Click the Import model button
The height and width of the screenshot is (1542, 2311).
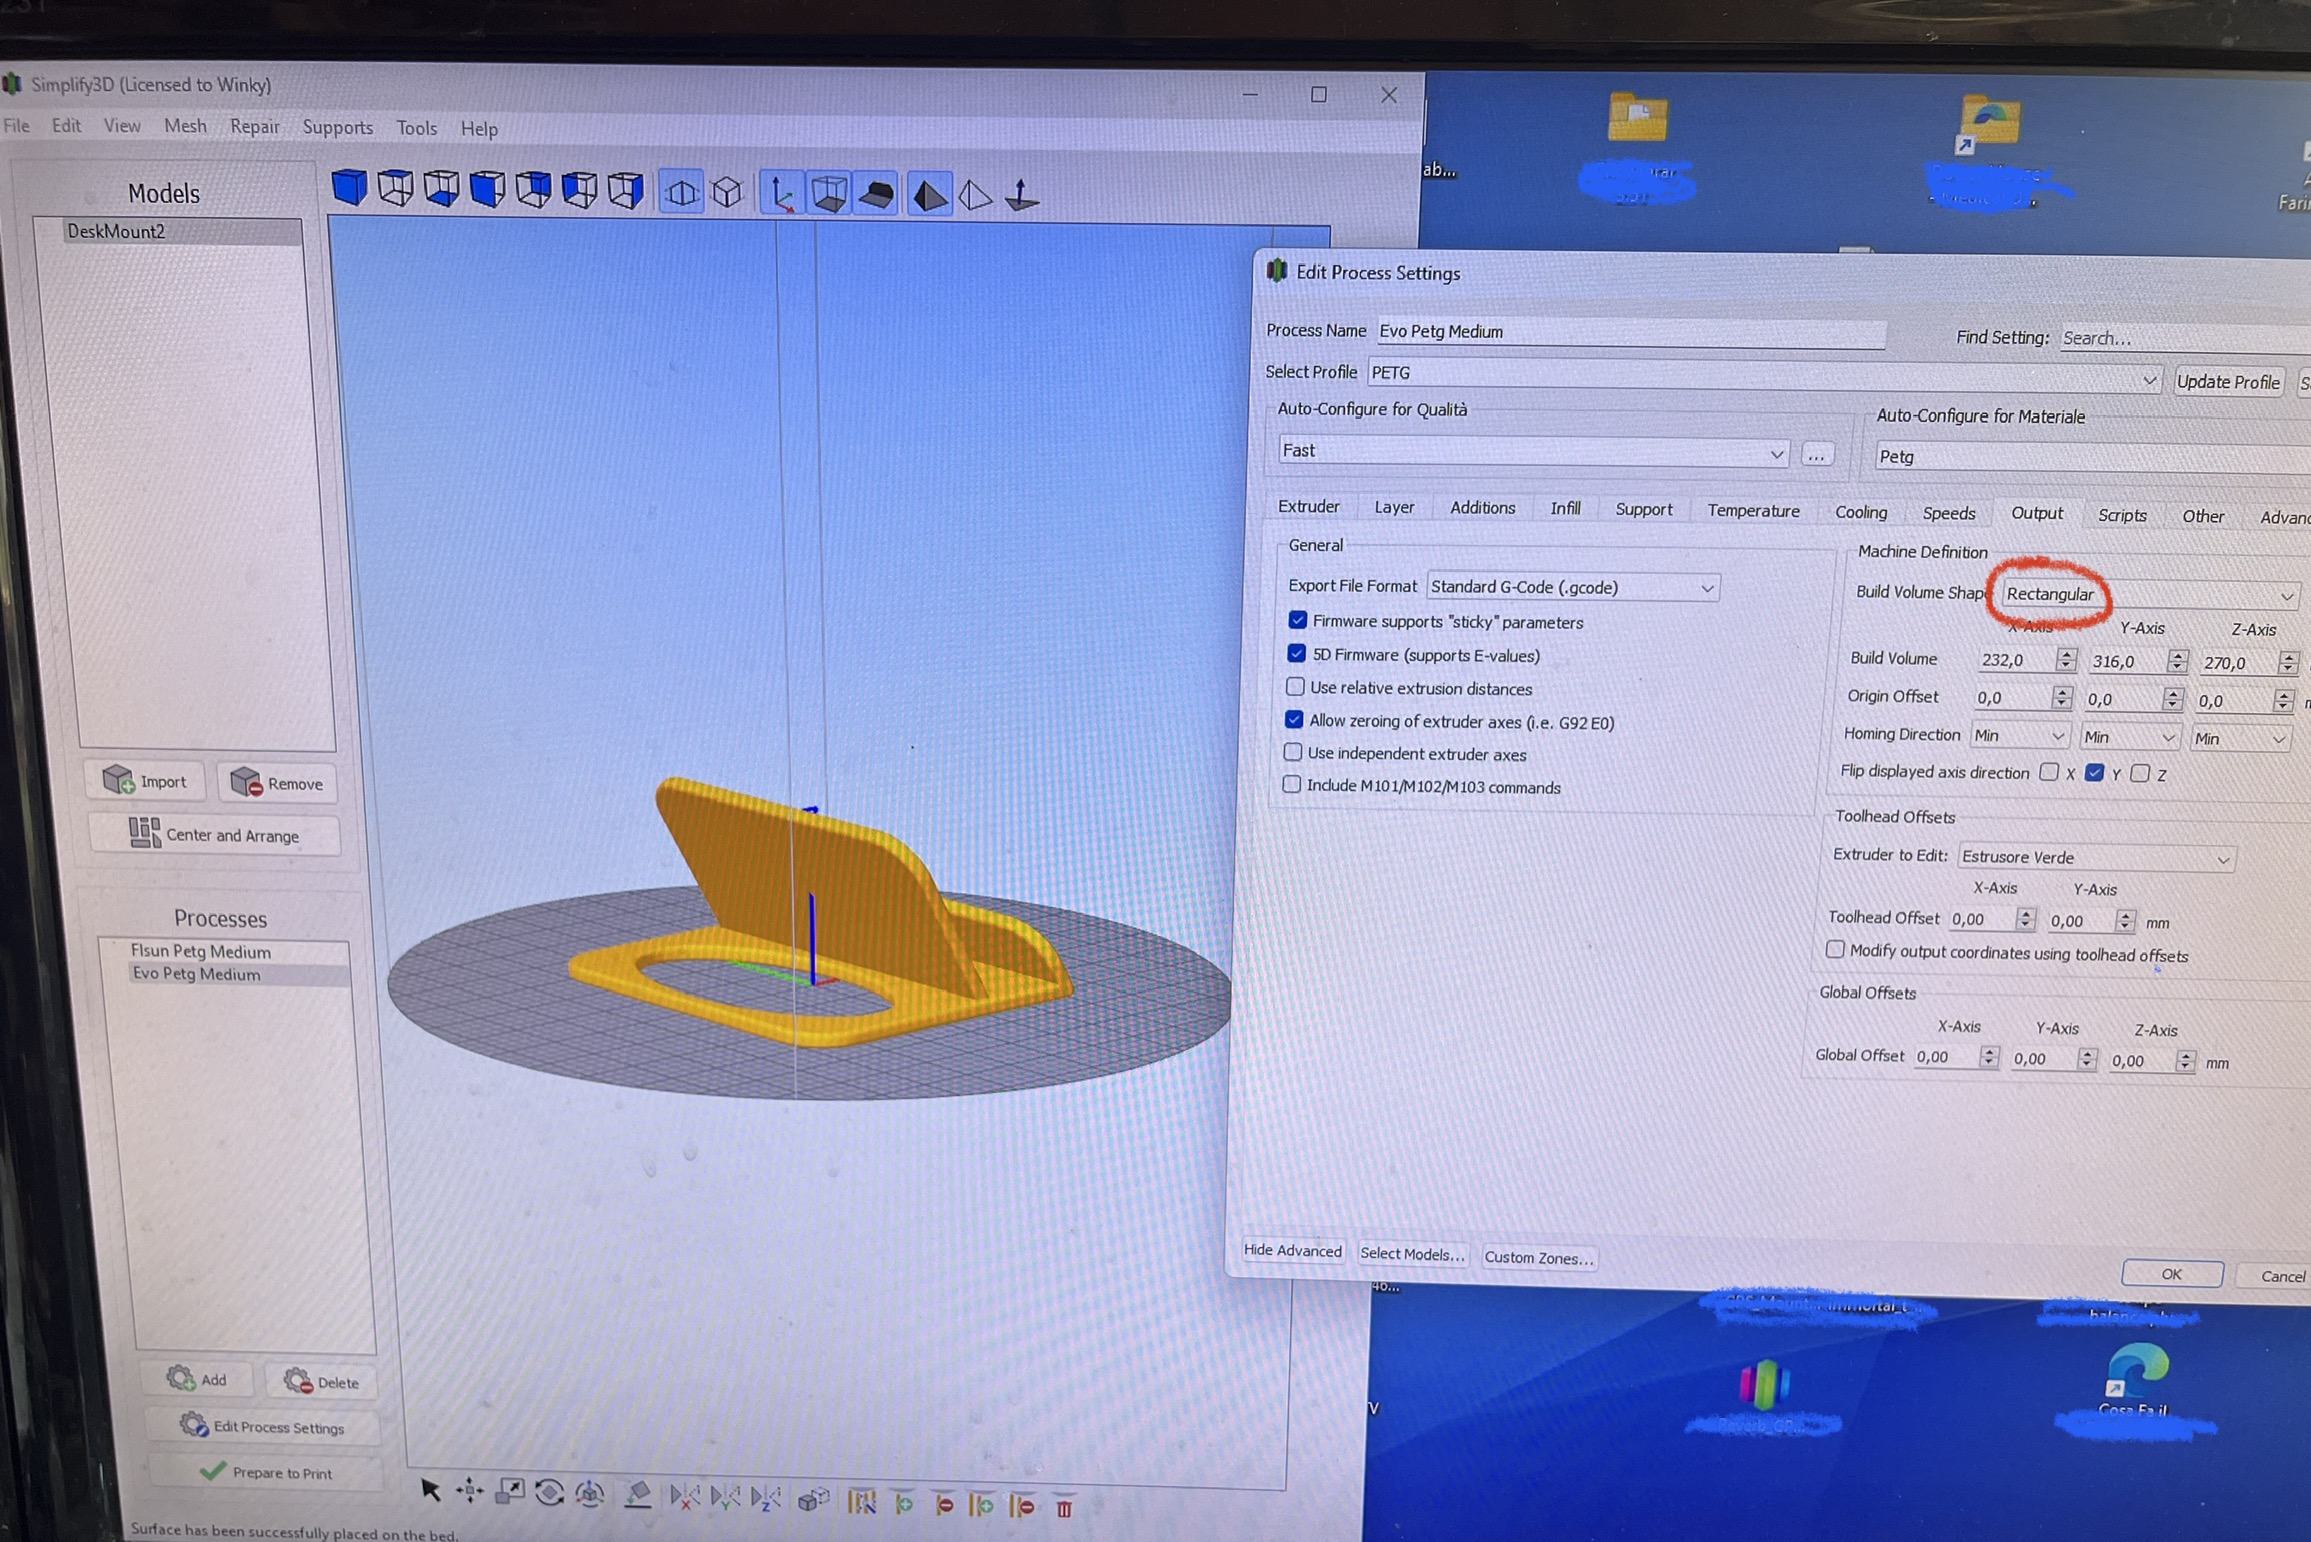click(145, 781)
